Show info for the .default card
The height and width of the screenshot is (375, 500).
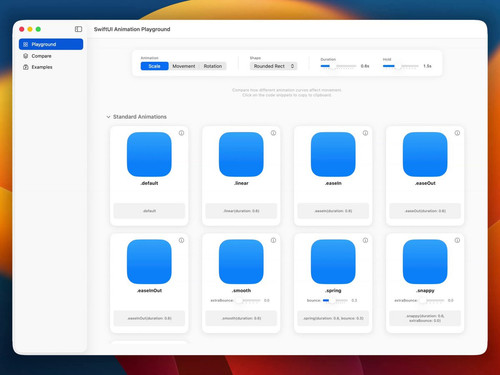click(x=181, y=133)
